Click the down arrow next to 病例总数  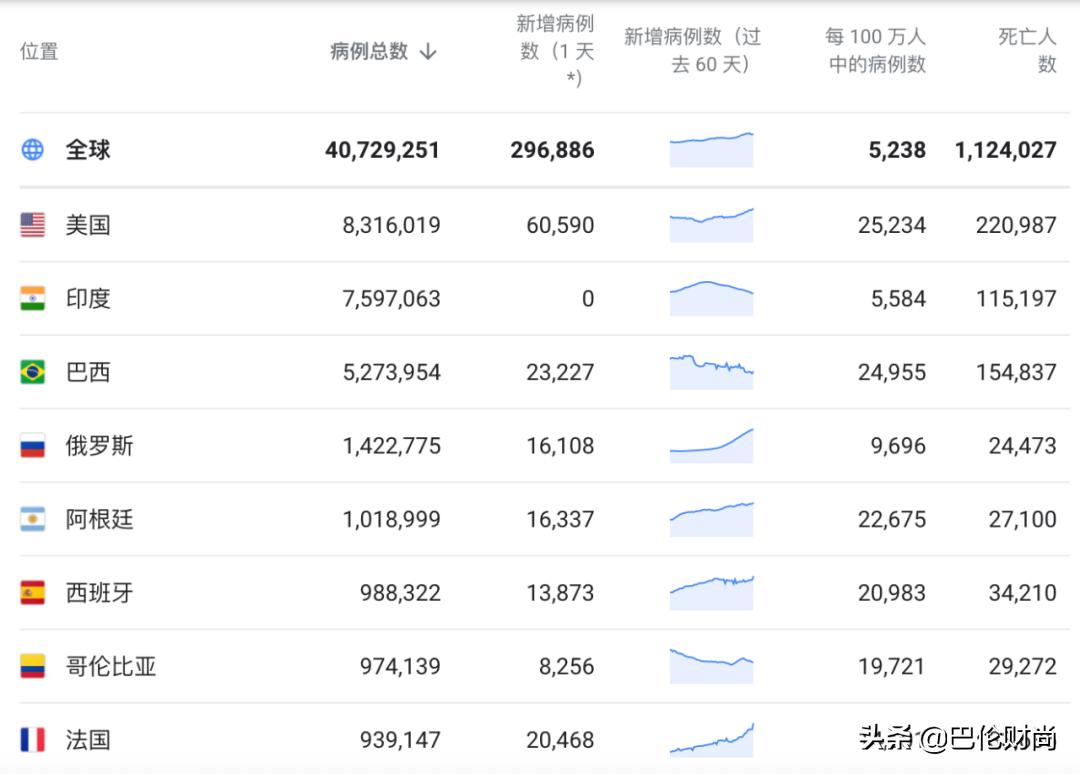(x=428, y=50)
